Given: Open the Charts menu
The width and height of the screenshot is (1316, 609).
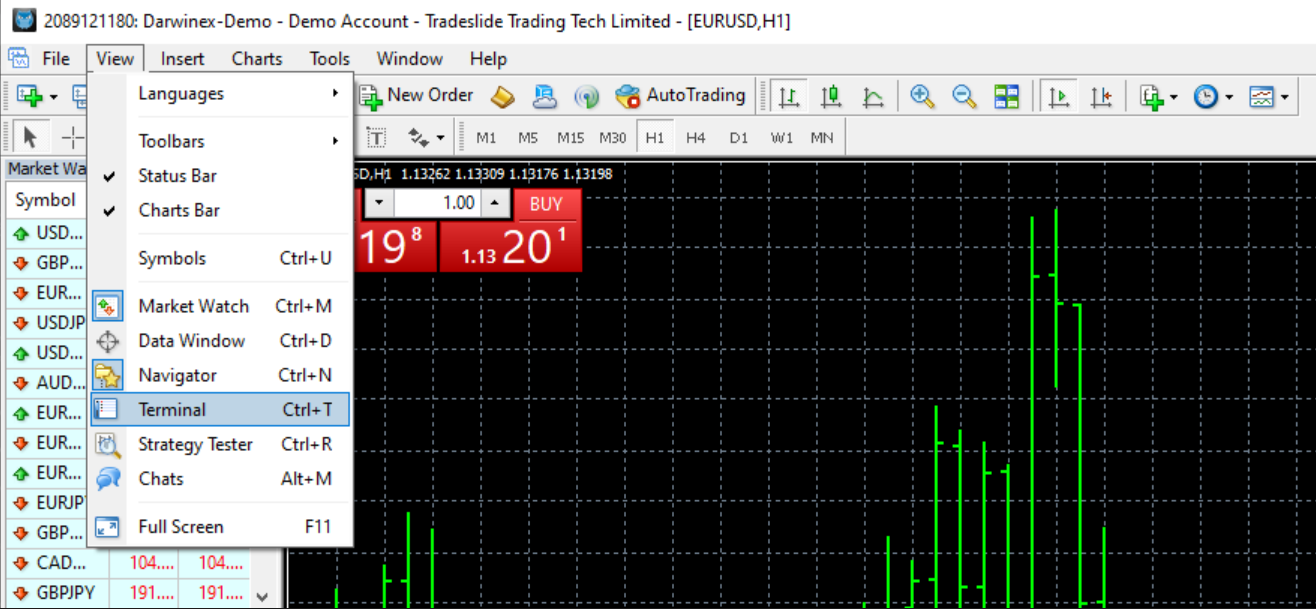Looking at the screenshot, I should coord(257,59).
